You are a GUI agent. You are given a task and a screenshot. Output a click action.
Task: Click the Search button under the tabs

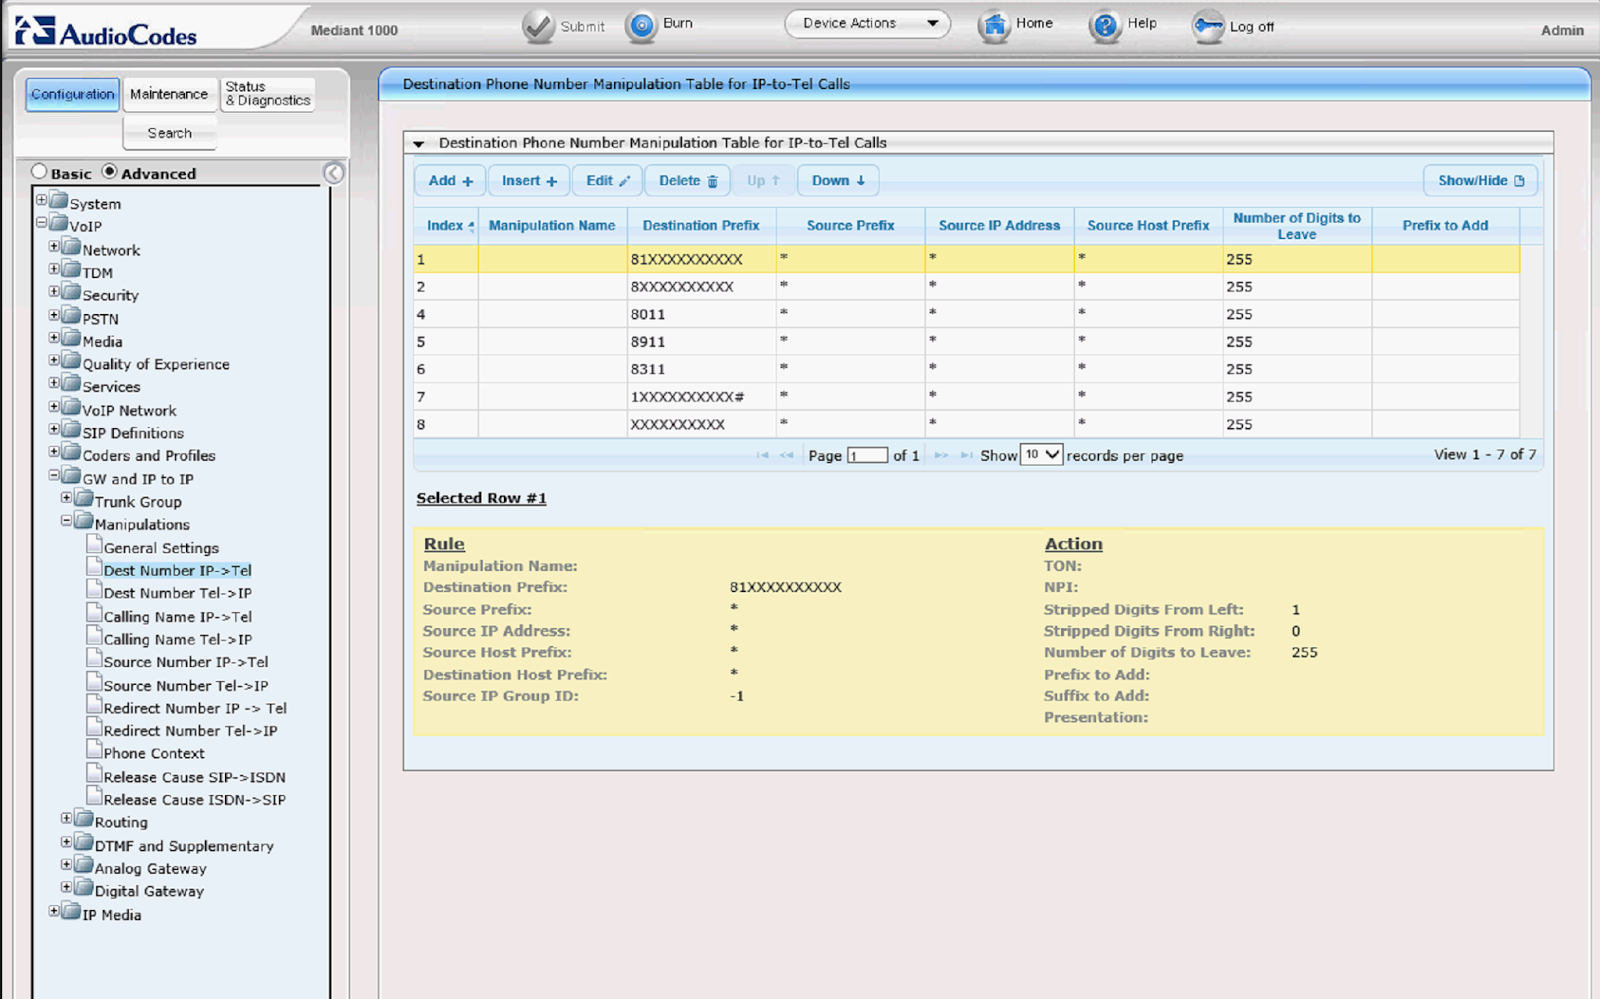(169, 132)
